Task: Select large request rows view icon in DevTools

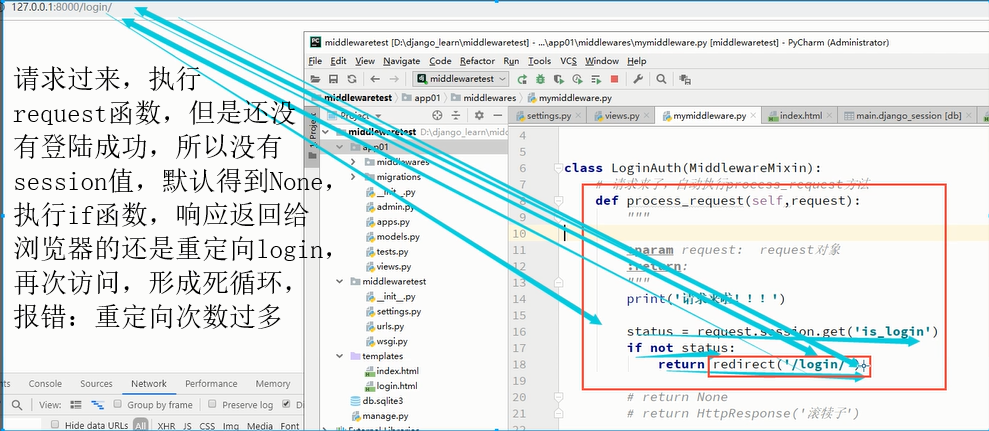Action: (76, 404)
